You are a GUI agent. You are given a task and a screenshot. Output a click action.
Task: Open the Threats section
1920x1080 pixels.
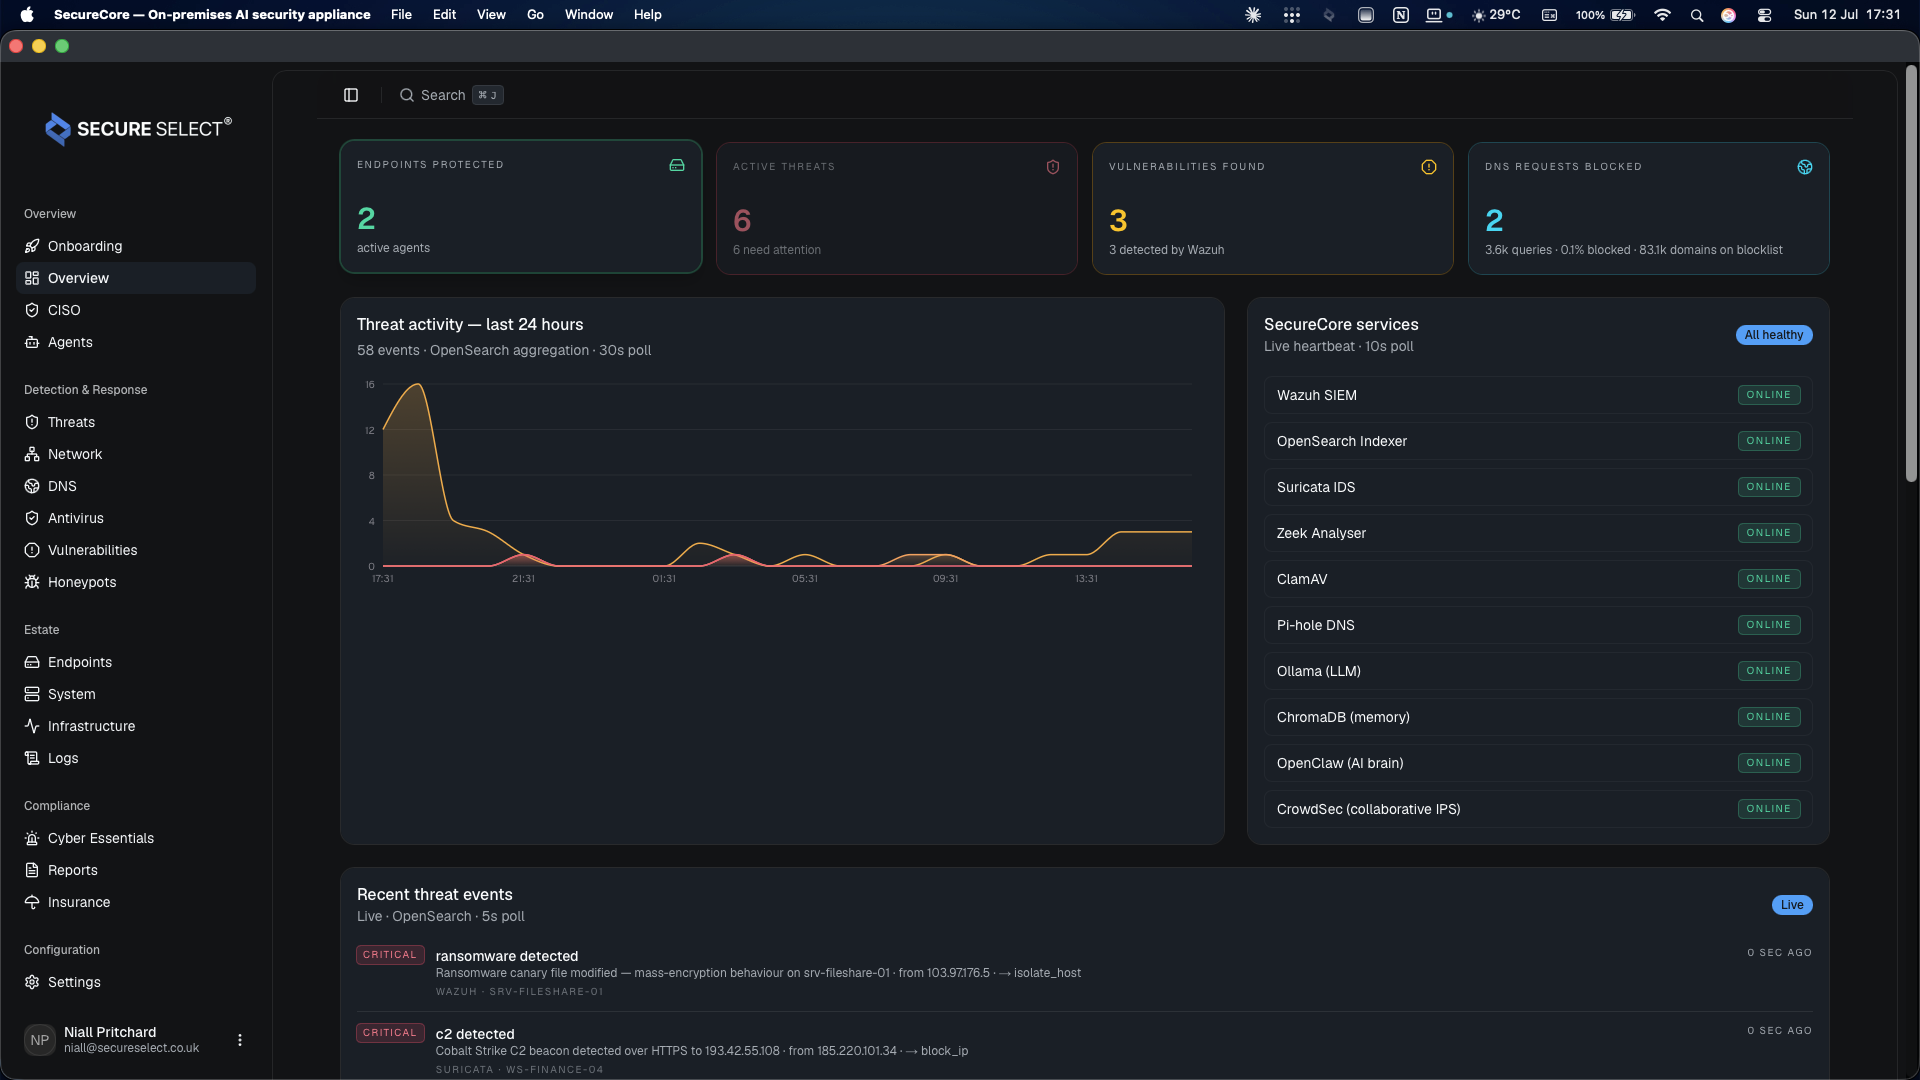pos(136,422)
